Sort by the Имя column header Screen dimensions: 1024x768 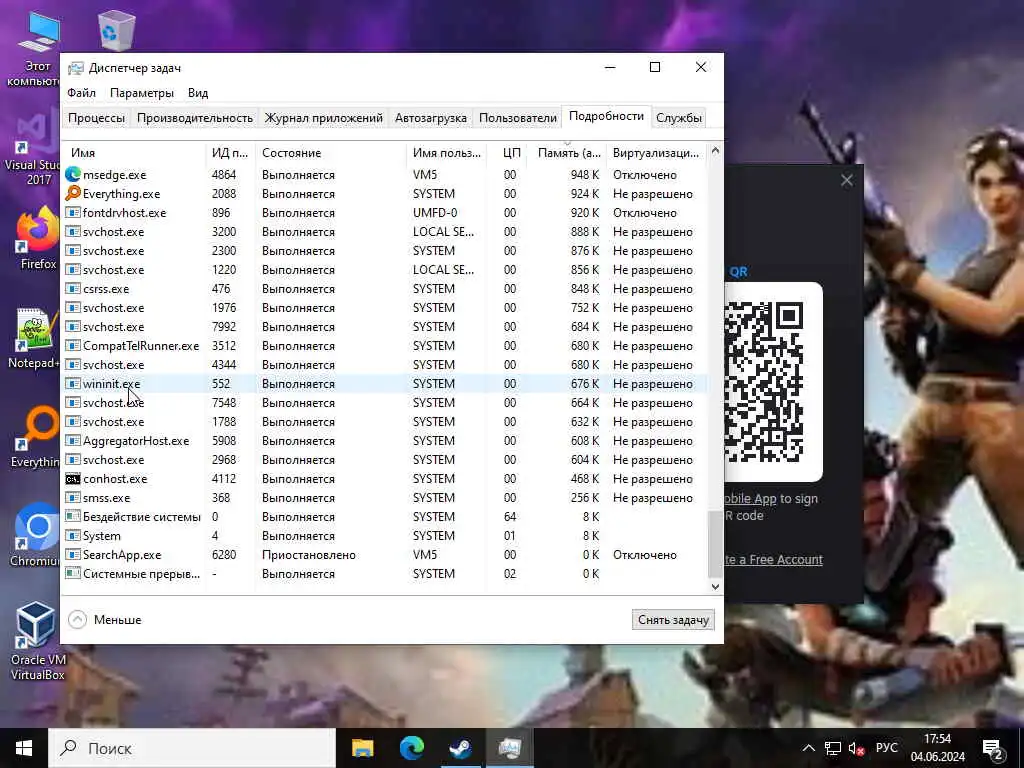pyautogui.click(x=134, y=153)
